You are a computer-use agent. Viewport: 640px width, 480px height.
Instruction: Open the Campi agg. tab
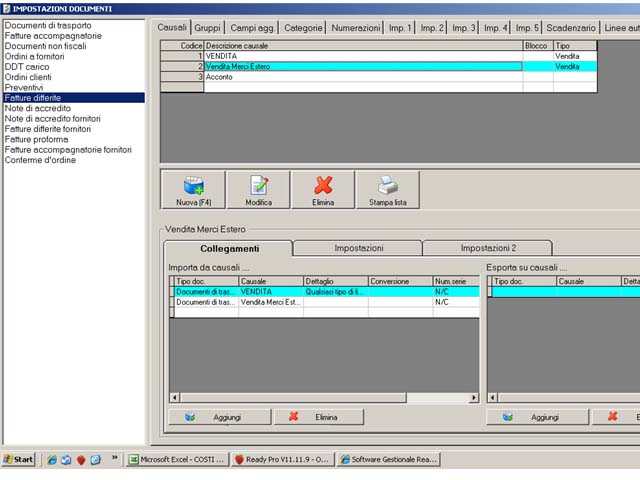[x=252, y=28]
